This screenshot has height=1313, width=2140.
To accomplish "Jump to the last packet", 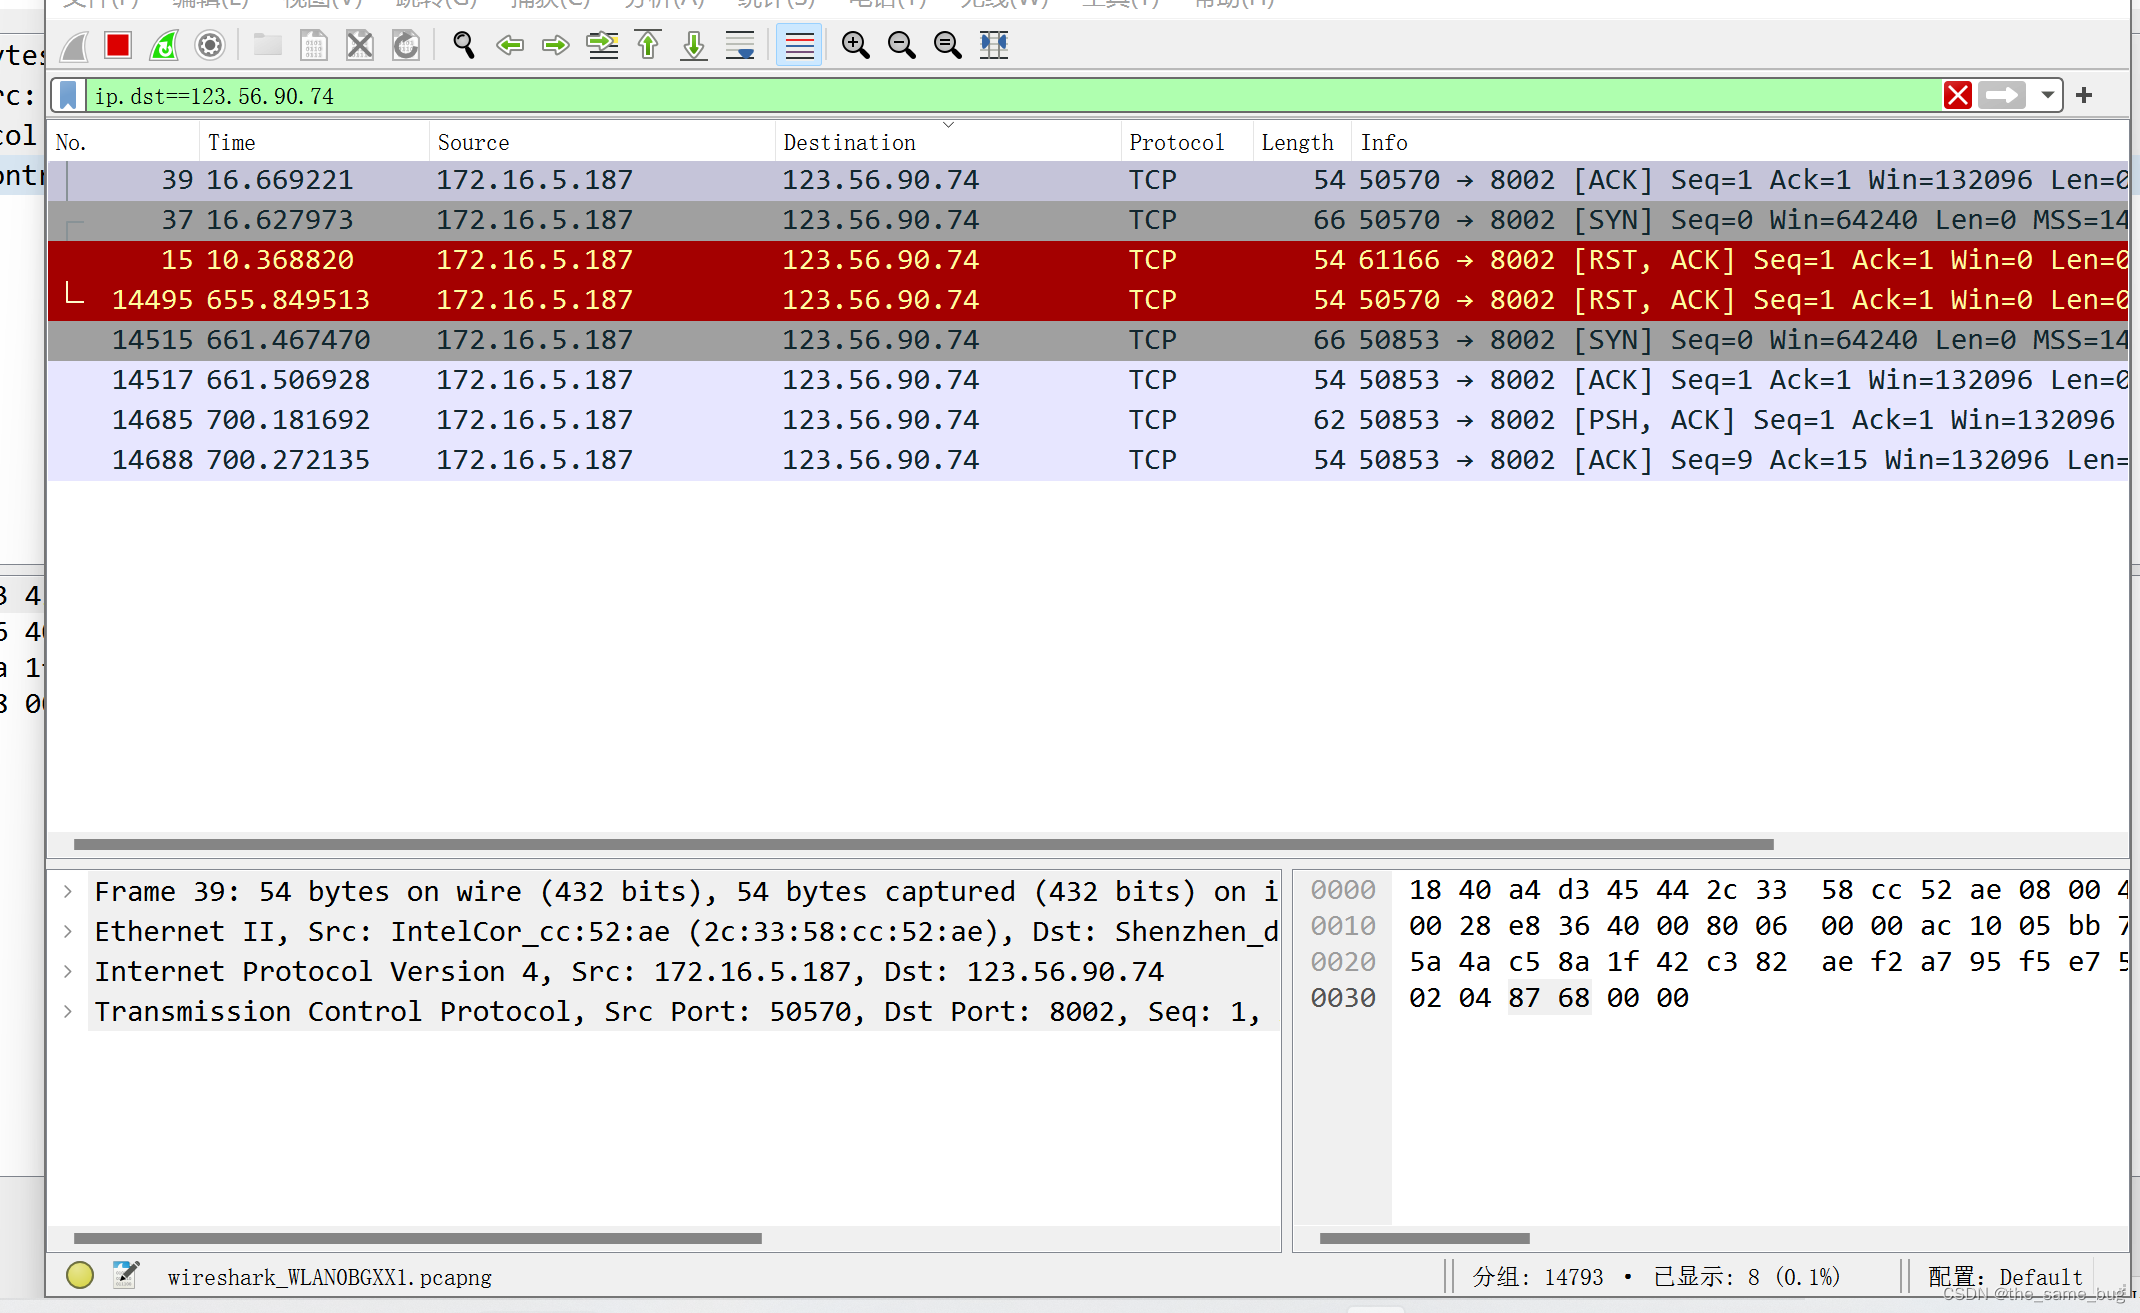I will [x=694, y=45].
